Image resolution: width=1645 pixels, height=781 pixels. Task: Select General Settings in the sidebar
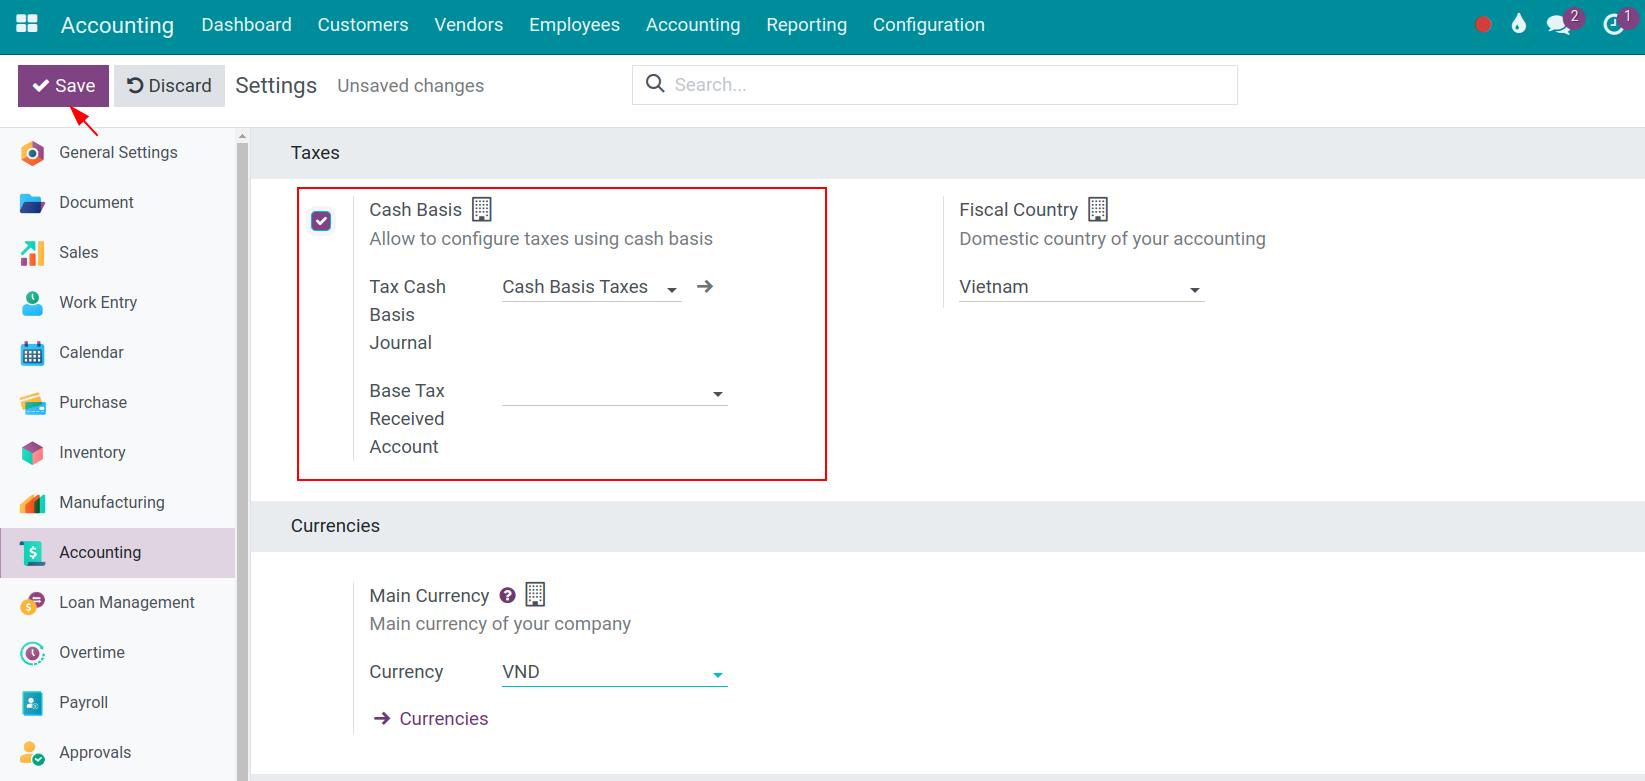pos(118,153)
